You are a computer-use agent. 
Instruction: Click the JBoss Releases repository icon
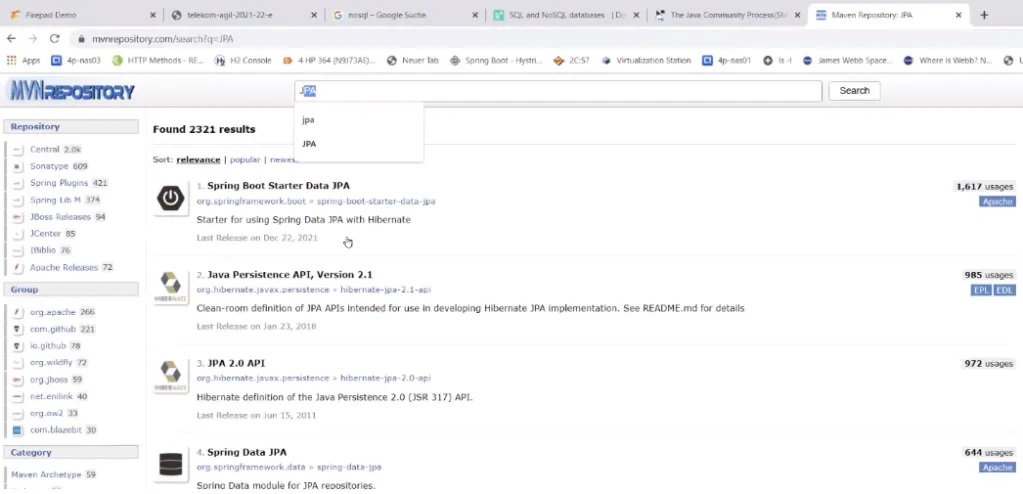click(18, 217)
